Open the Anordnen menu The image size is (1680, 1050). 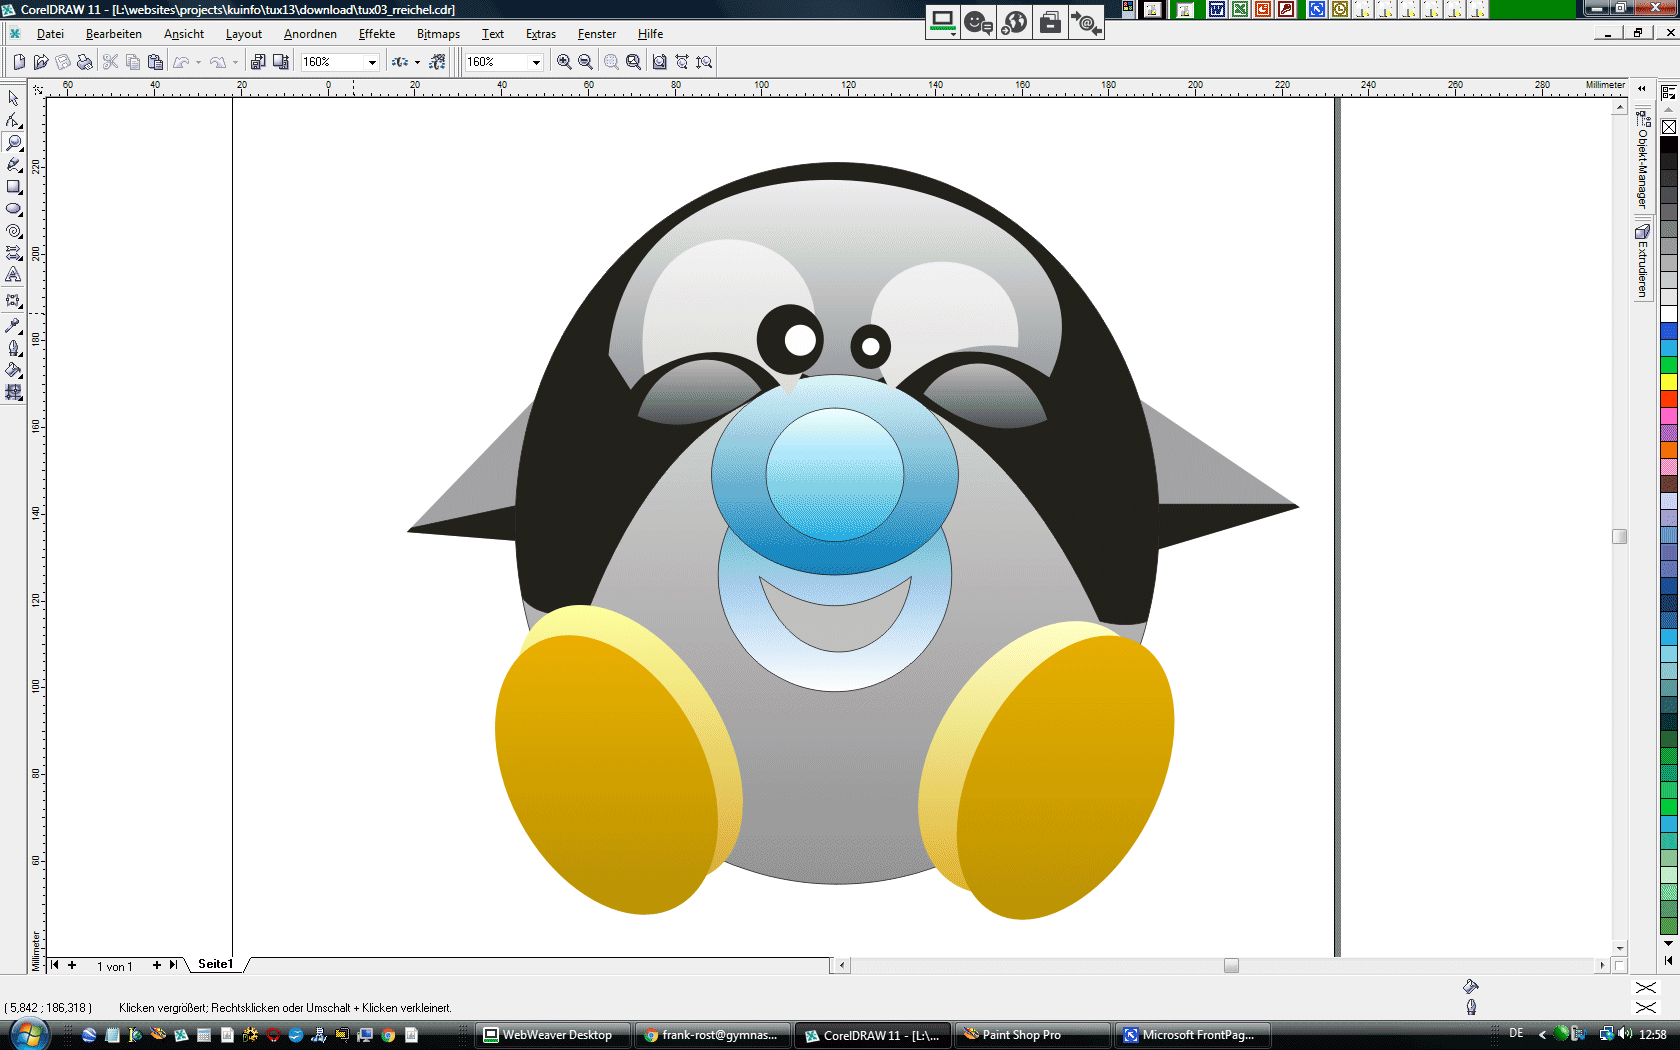click(310, 34)
